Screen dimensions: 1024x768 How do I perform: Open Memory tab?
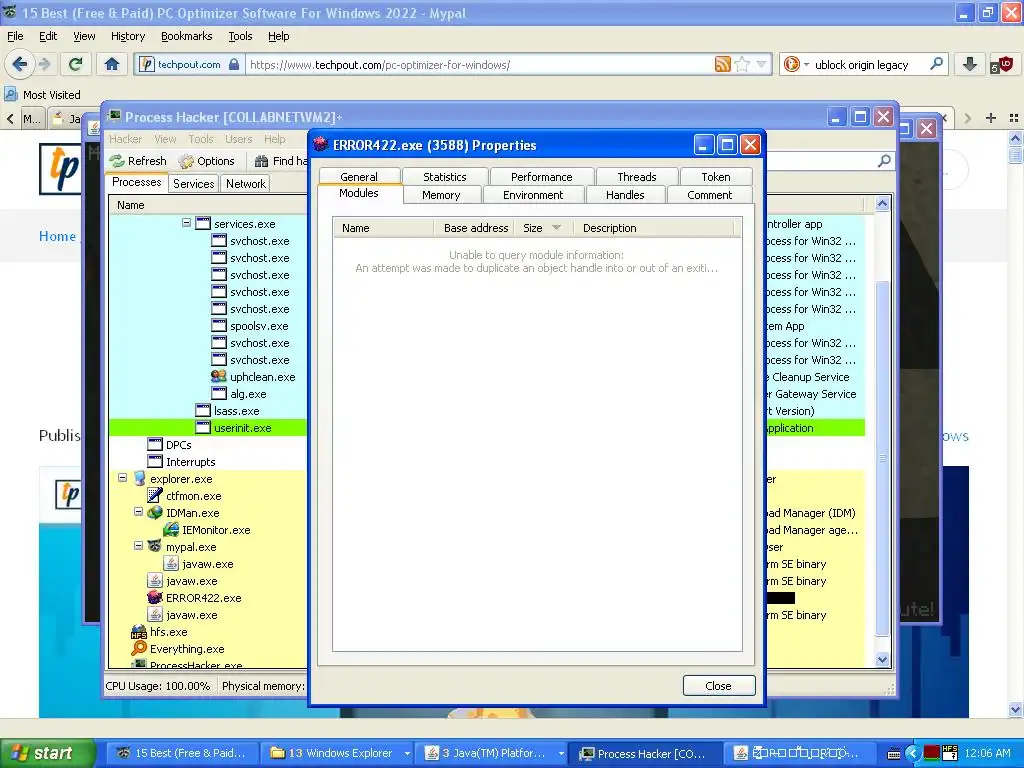click(441, 195)
